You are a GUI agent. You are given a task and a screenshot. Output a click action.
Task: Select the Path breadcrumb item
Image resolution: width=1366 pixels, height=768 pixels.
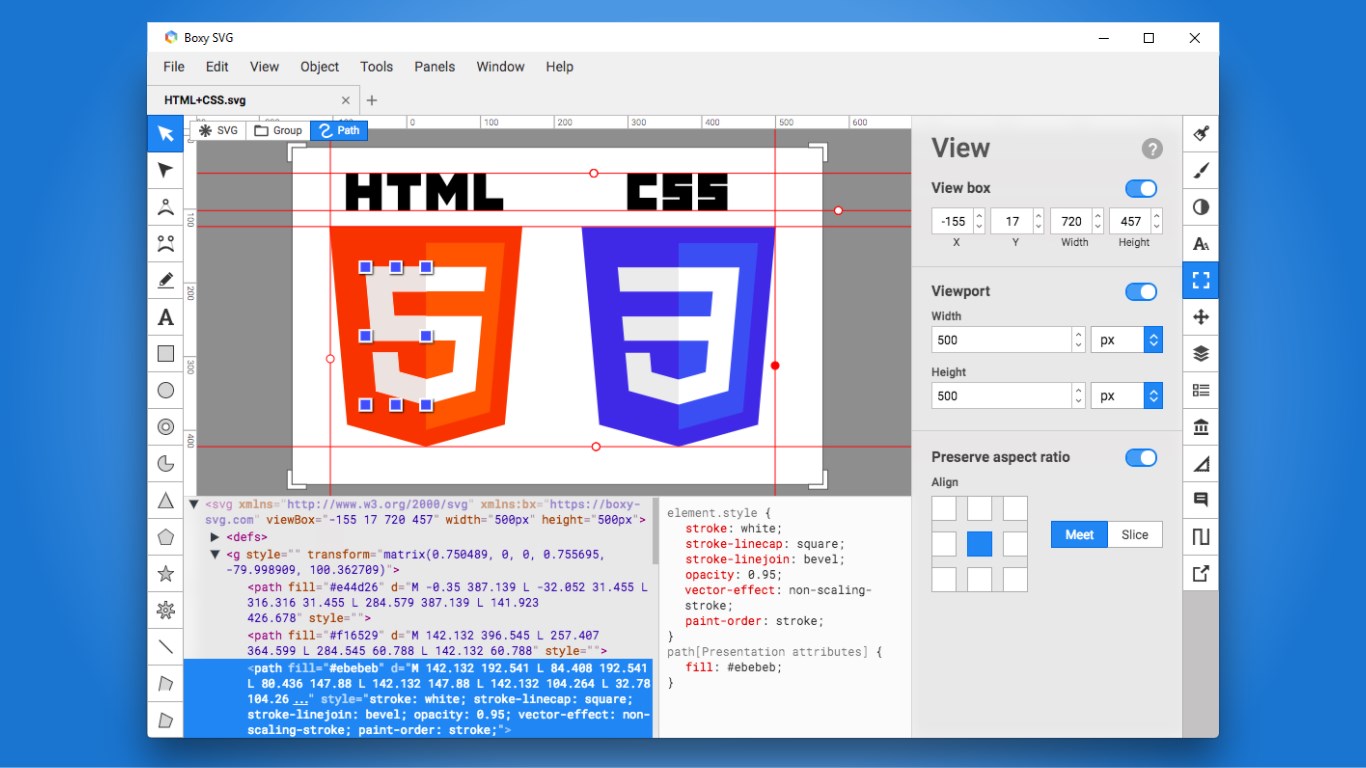[x=339, y=130]
